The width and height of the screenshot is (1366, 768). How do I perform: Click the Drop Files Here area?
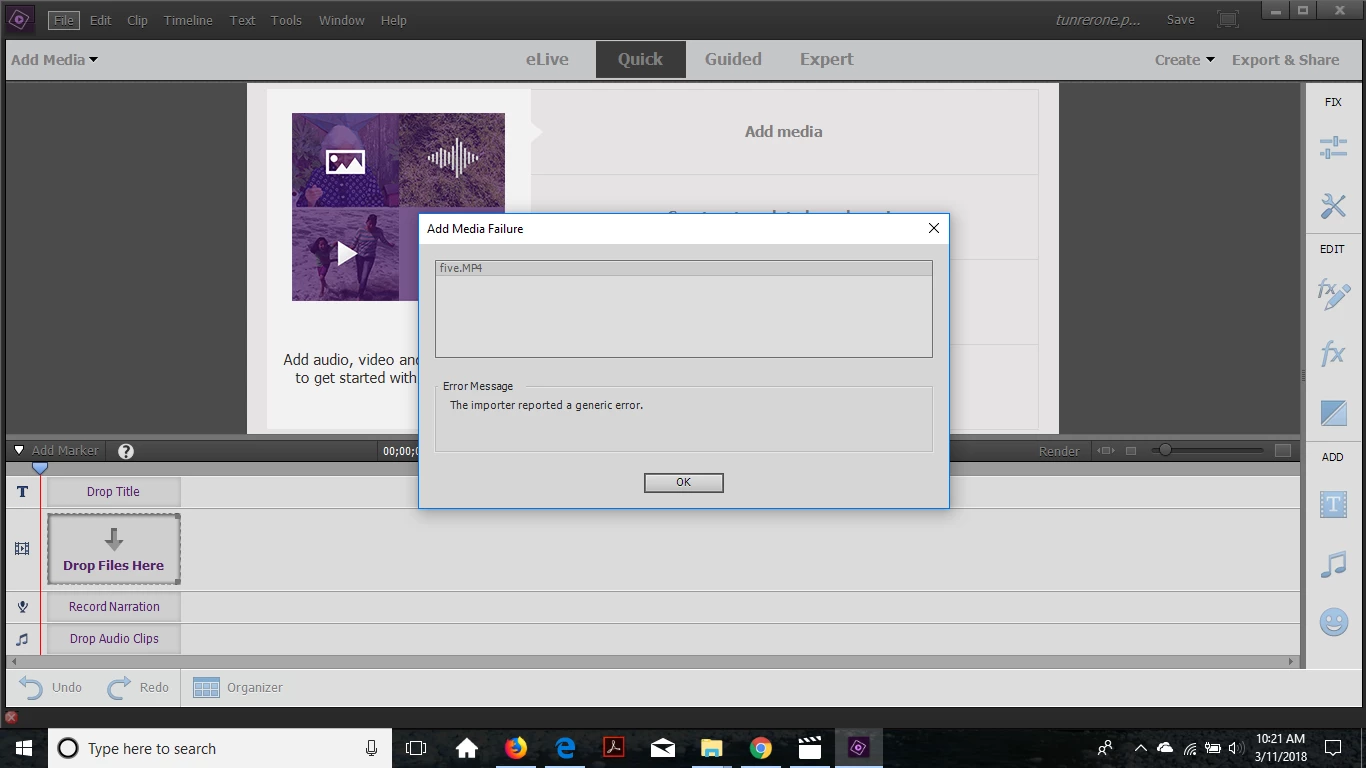coord(113,549)
